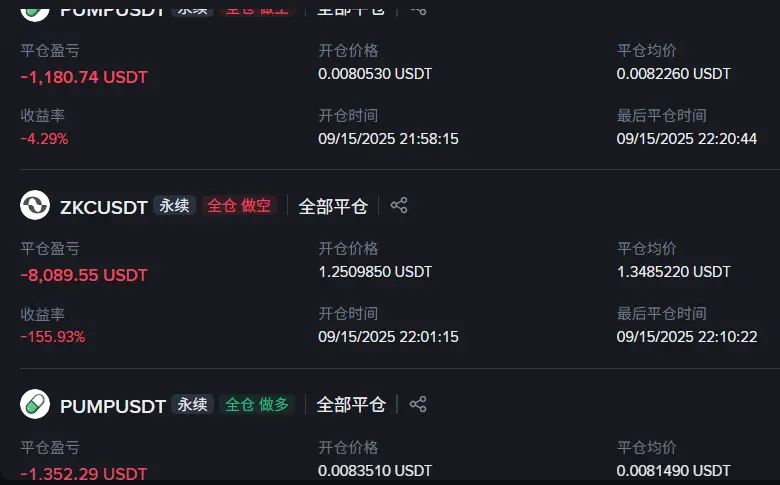This screenshot has height=485, width=780.
Task: Click the partly visible share icon at the top
Action: 417,9
